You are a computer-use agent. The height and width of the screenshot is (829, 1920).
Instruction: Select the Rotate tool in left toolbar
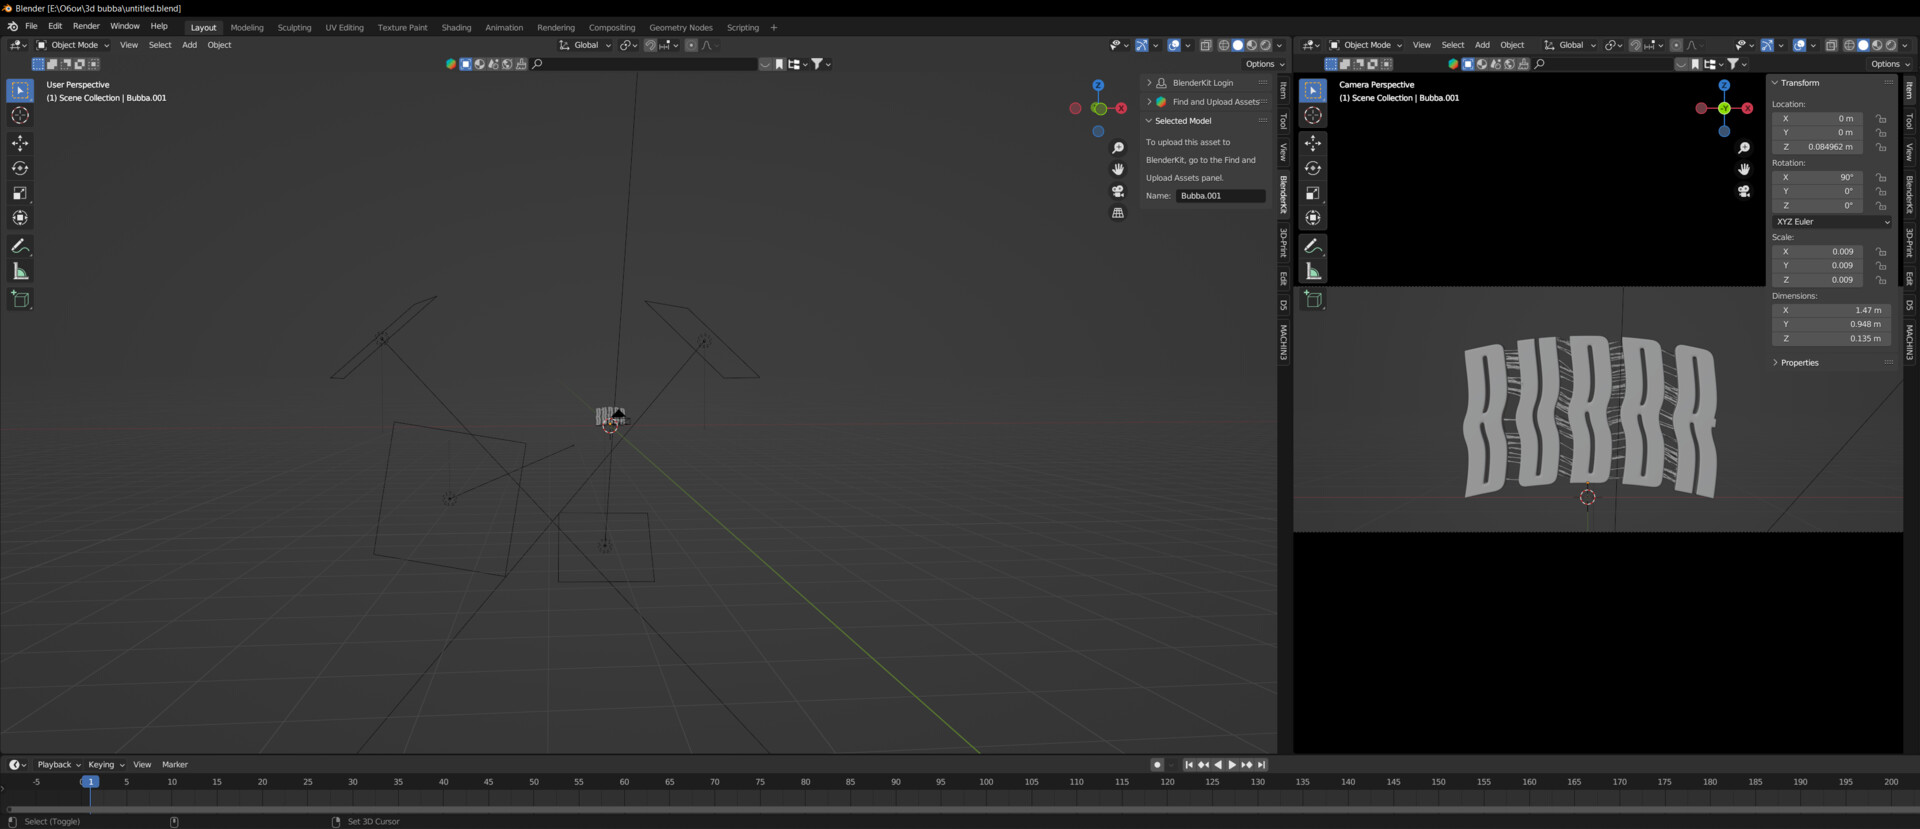pos(20,168)
